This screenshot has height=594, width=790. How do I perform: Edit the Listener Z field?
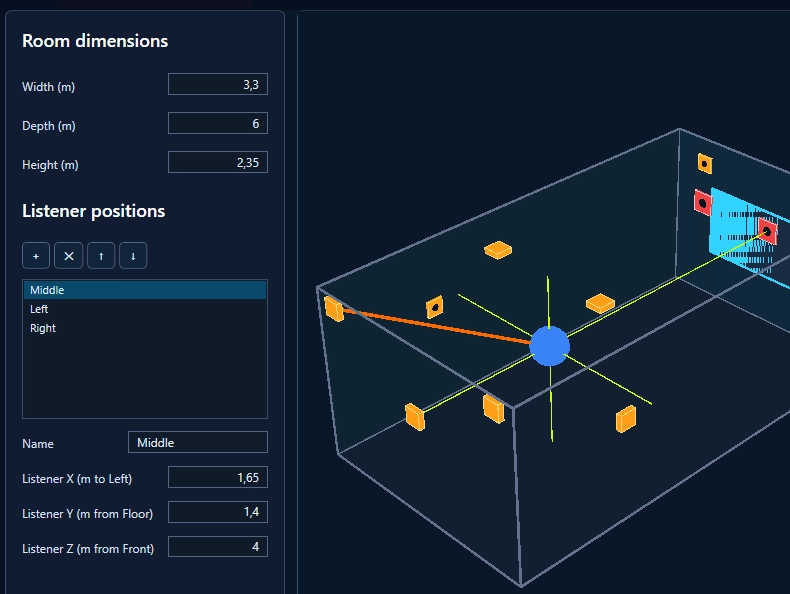pyautogui.click(x=218, y=547)
